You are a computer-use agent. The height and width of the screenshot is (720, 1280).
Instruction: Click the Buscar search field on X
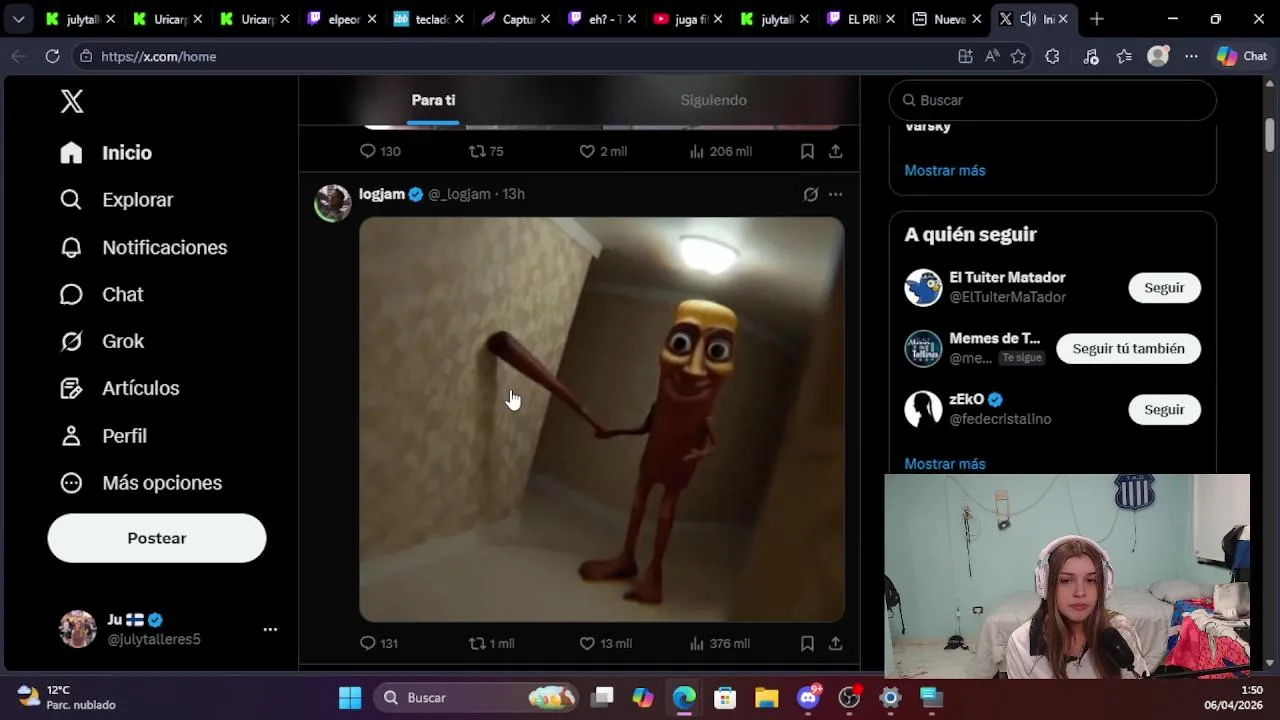tap(1053, 100)
